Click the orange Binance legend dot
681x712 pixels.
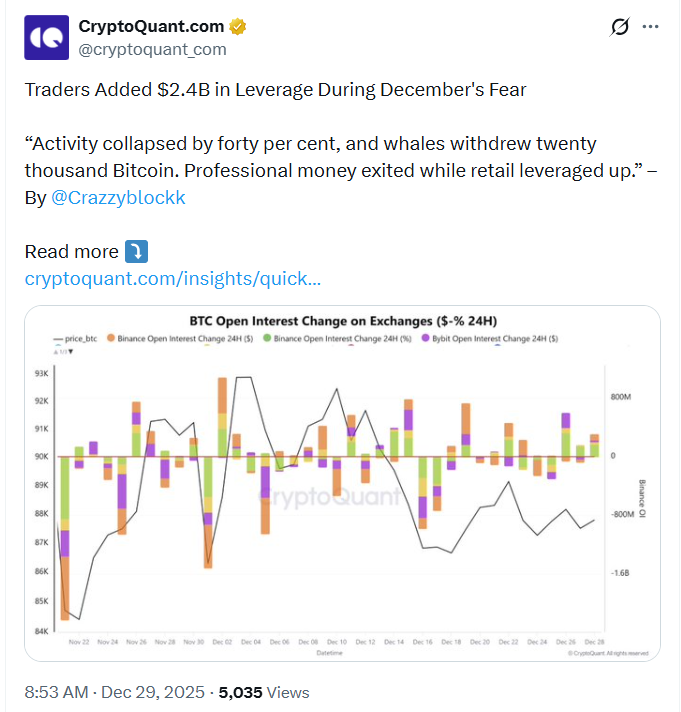111,340
